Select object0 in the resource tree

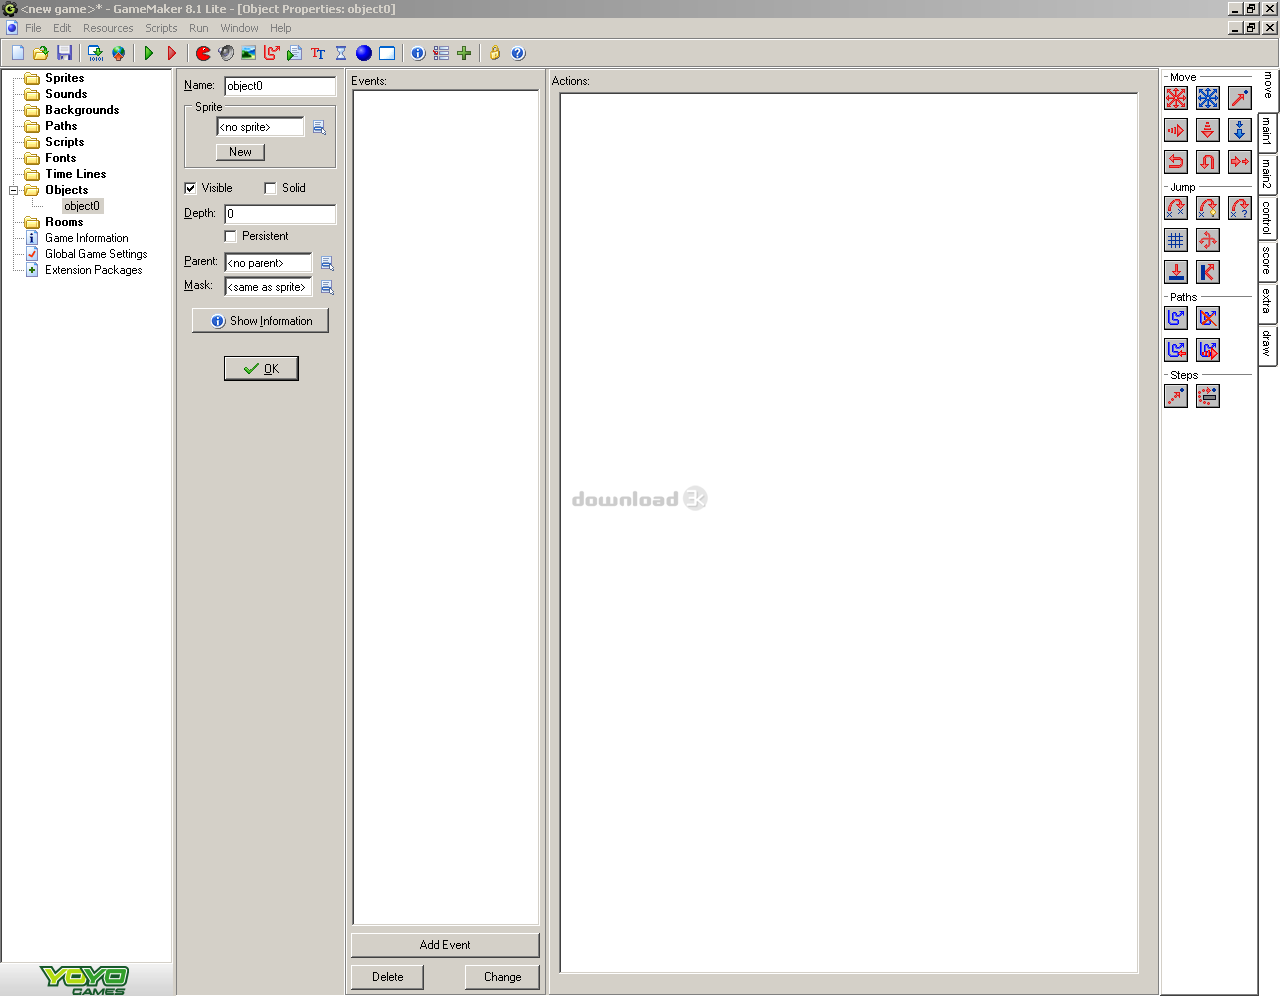[82, 206]
